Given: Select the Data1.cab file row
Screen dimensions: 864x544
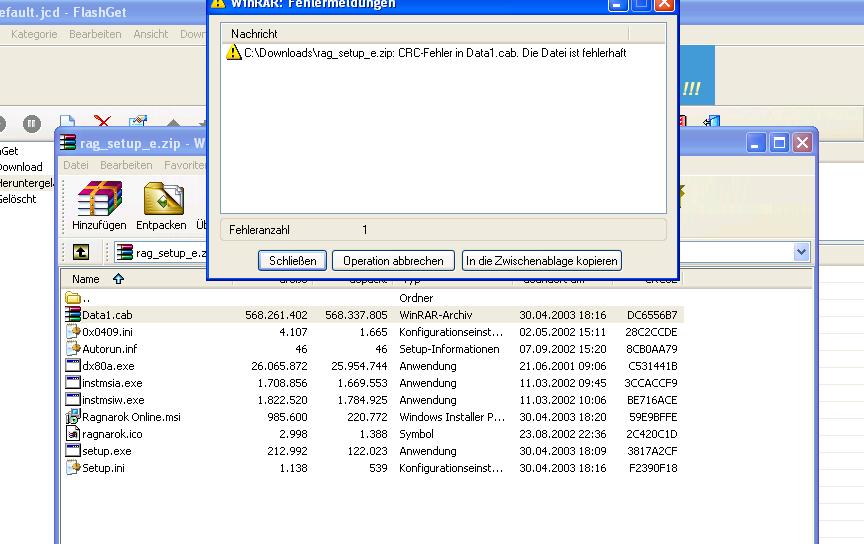Looking at the screenshot, I should click(372, 315).
